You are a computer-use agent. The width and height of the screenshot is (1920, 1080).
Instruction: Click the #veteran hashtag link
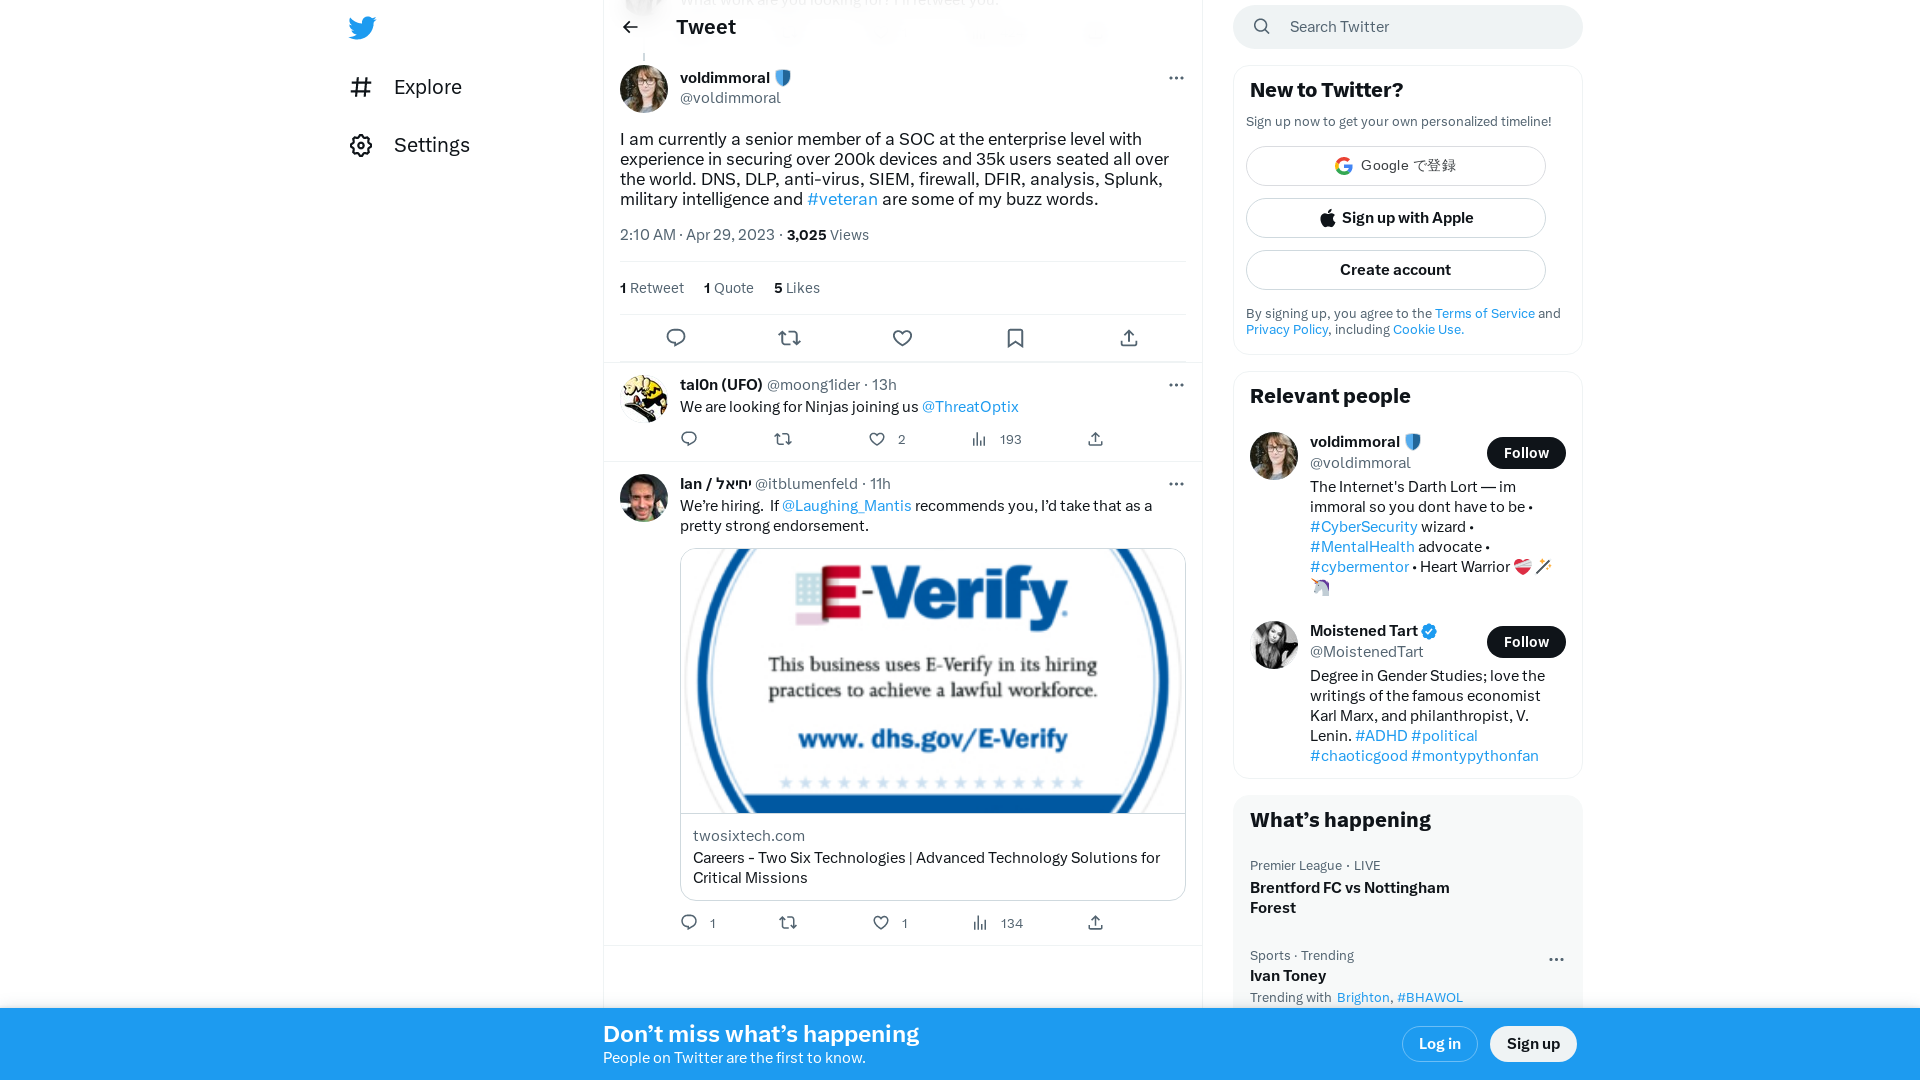point(841,199)
